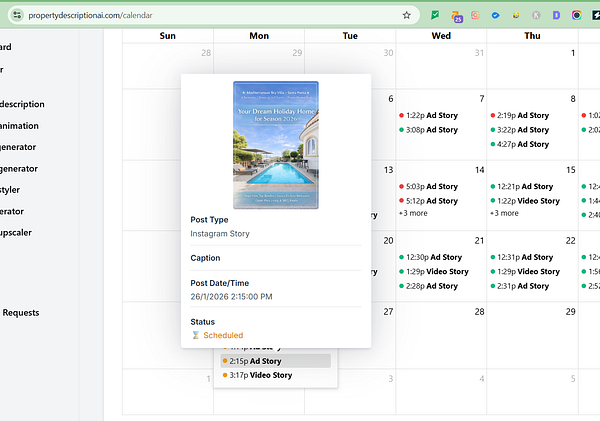Open the 3:08p Ad Story on Wednesday 7
The height and width of the screenshot is (421, 600).
(x=428, y=130)
